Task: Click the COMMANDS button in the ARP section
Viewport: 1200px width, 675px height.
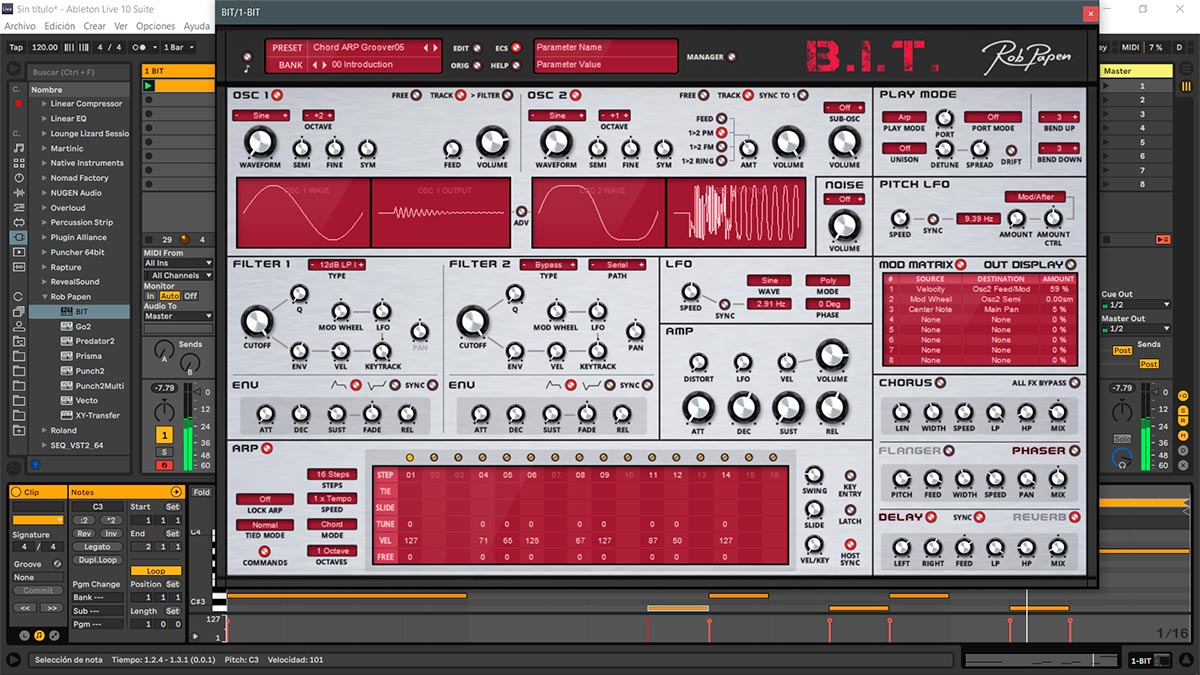Action: [x=265, y=550]
